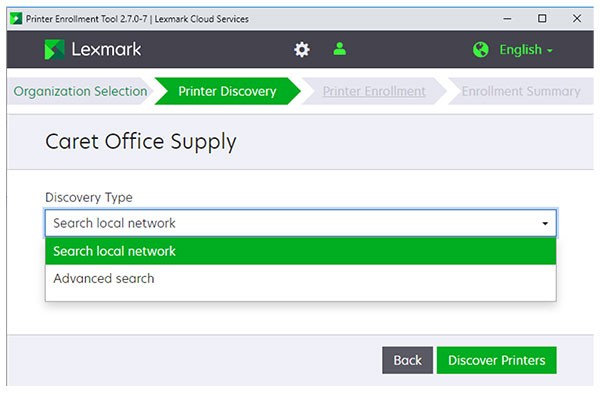This screenshot has height=400, width=600.
Task: Click the Lexmark logo in header
Action: pos(93,50)
